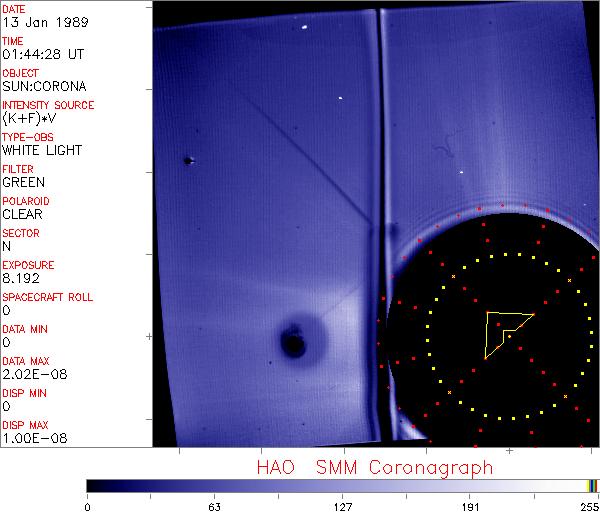Screen dimensions: 600x512
Task: Click the small dark spot in the upper-left of the image
Action: click(x=187, y=160)
